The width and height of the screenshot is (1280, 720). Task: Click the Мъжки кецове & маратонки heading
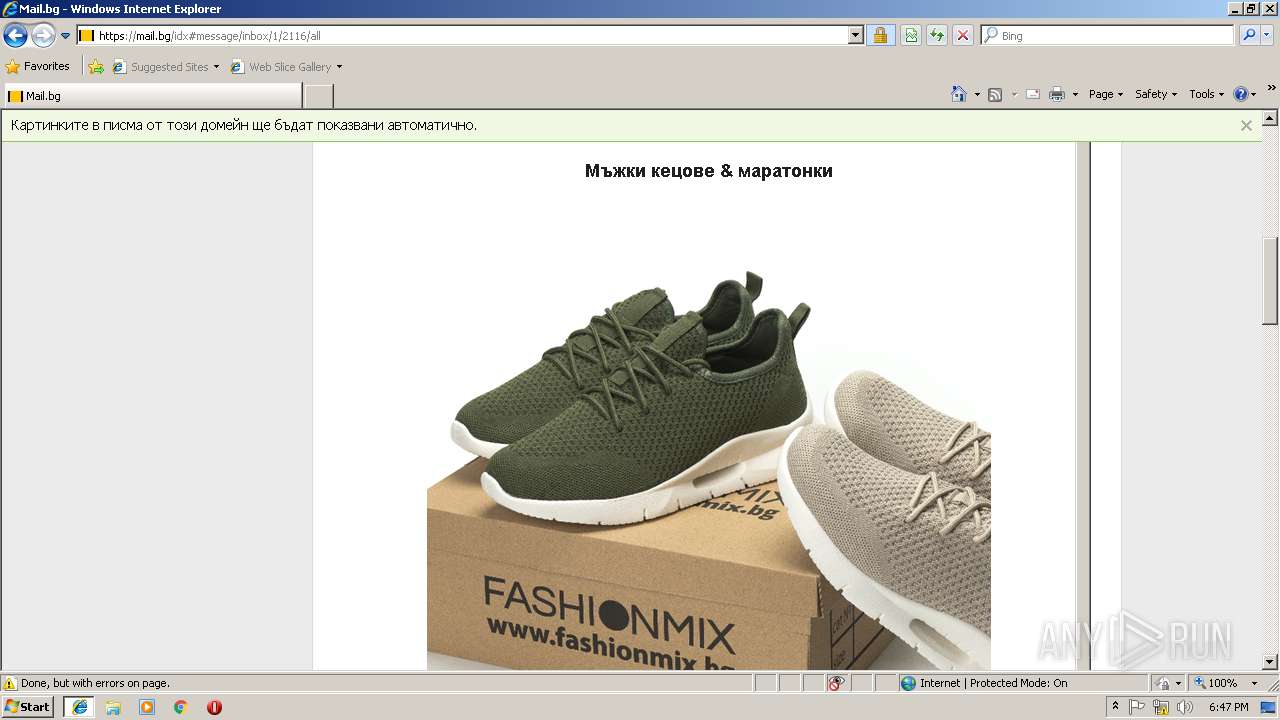(x=708, y=171)
